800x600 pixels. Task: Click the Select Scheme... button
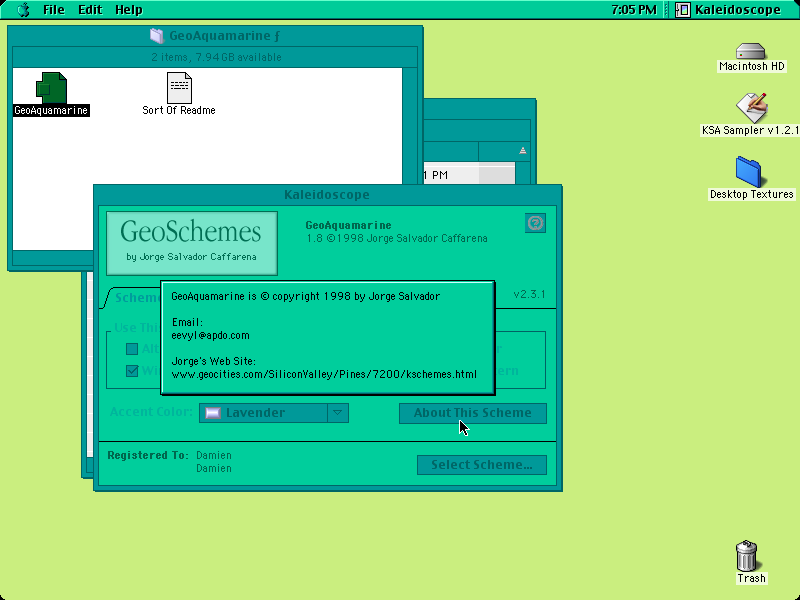tap(482, 465)
